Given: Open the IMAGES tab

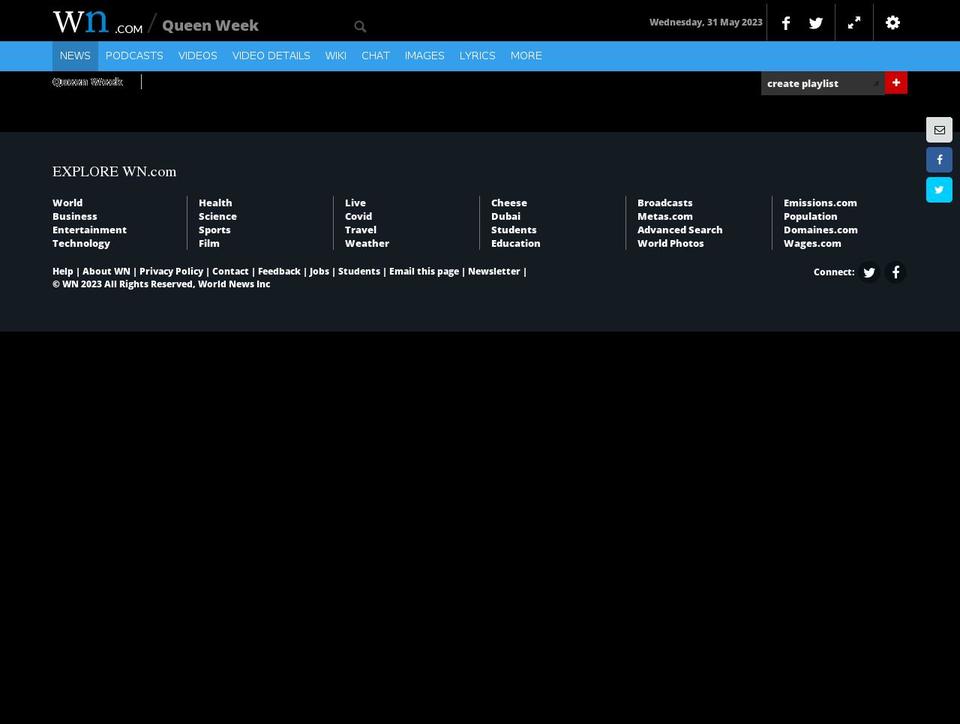Looking at the screenshot, I should [x=424, y=56].
